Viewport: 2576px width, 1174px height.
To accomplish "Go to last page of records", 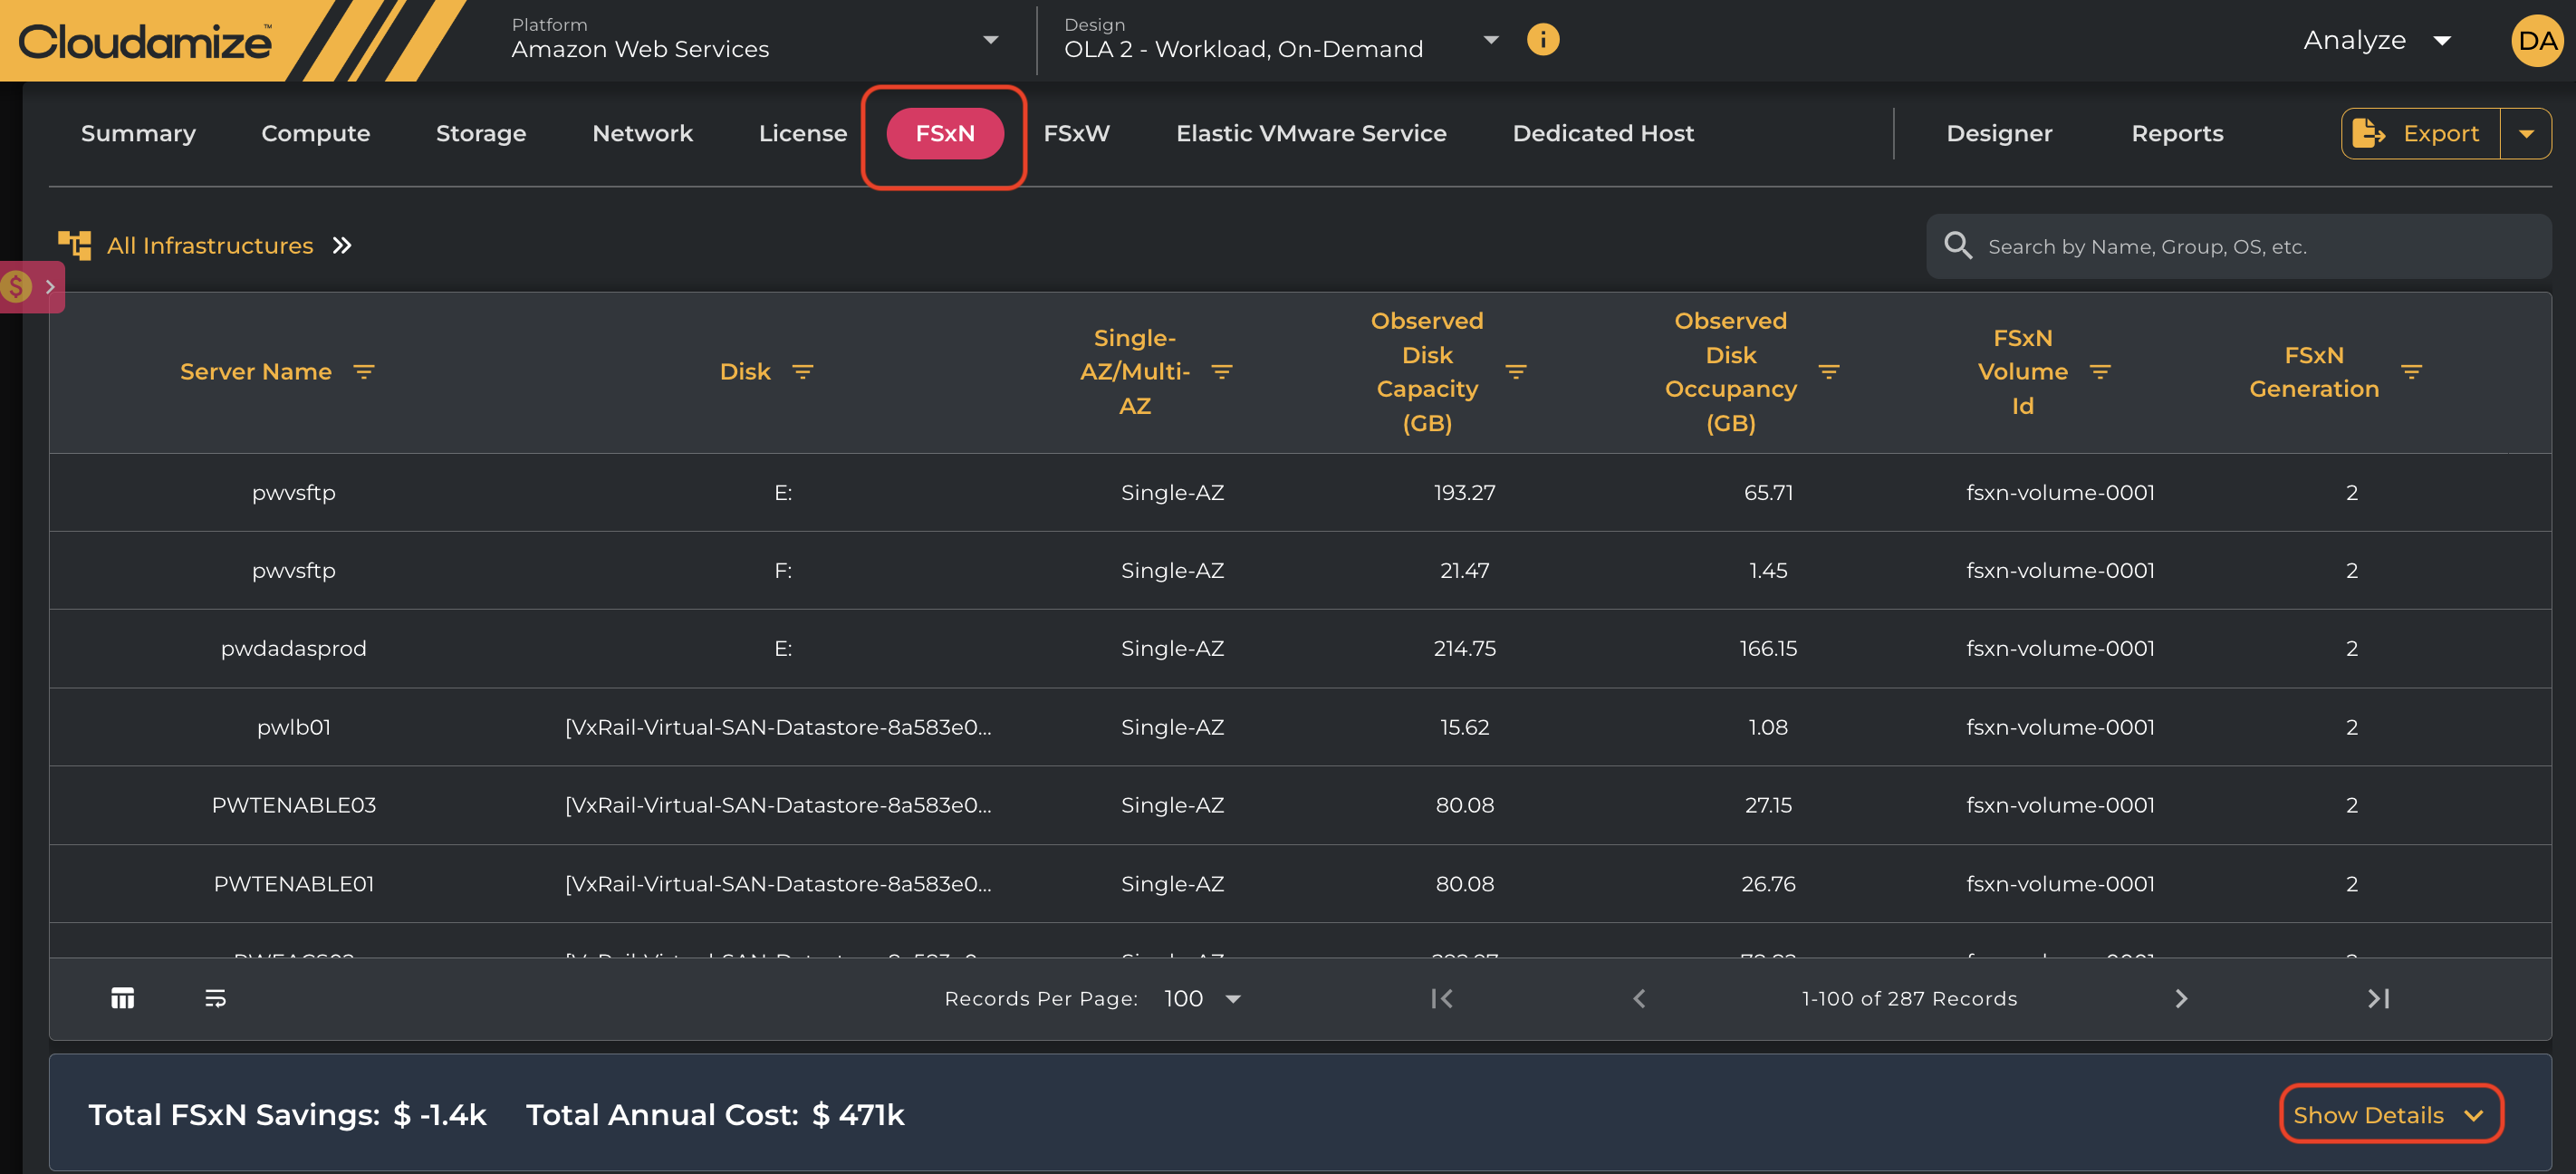I will [x=2378, y=998].
